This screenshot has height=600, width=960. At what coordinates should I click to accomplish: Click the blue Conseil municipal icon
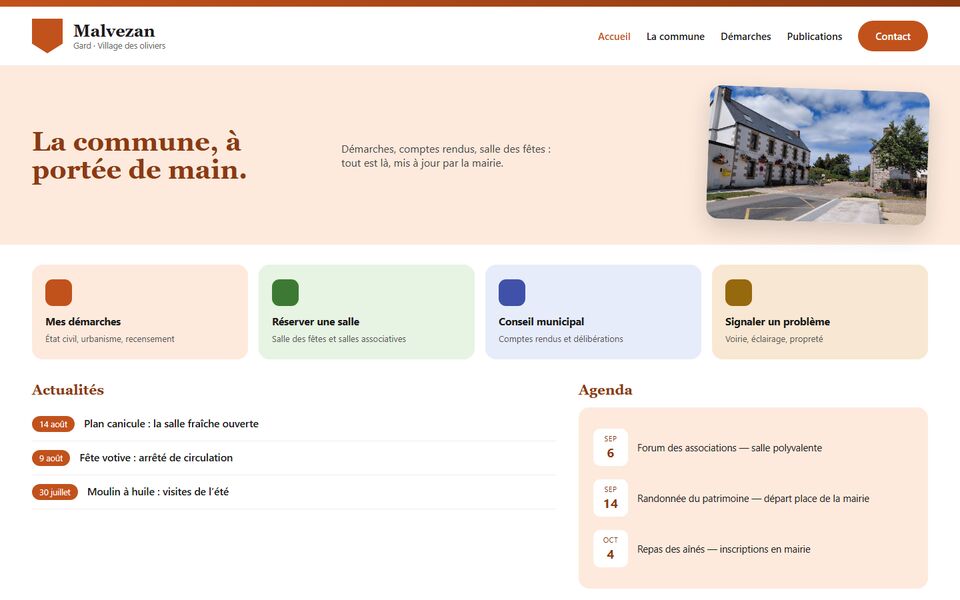pyautogui.click(x=512, y=293)
